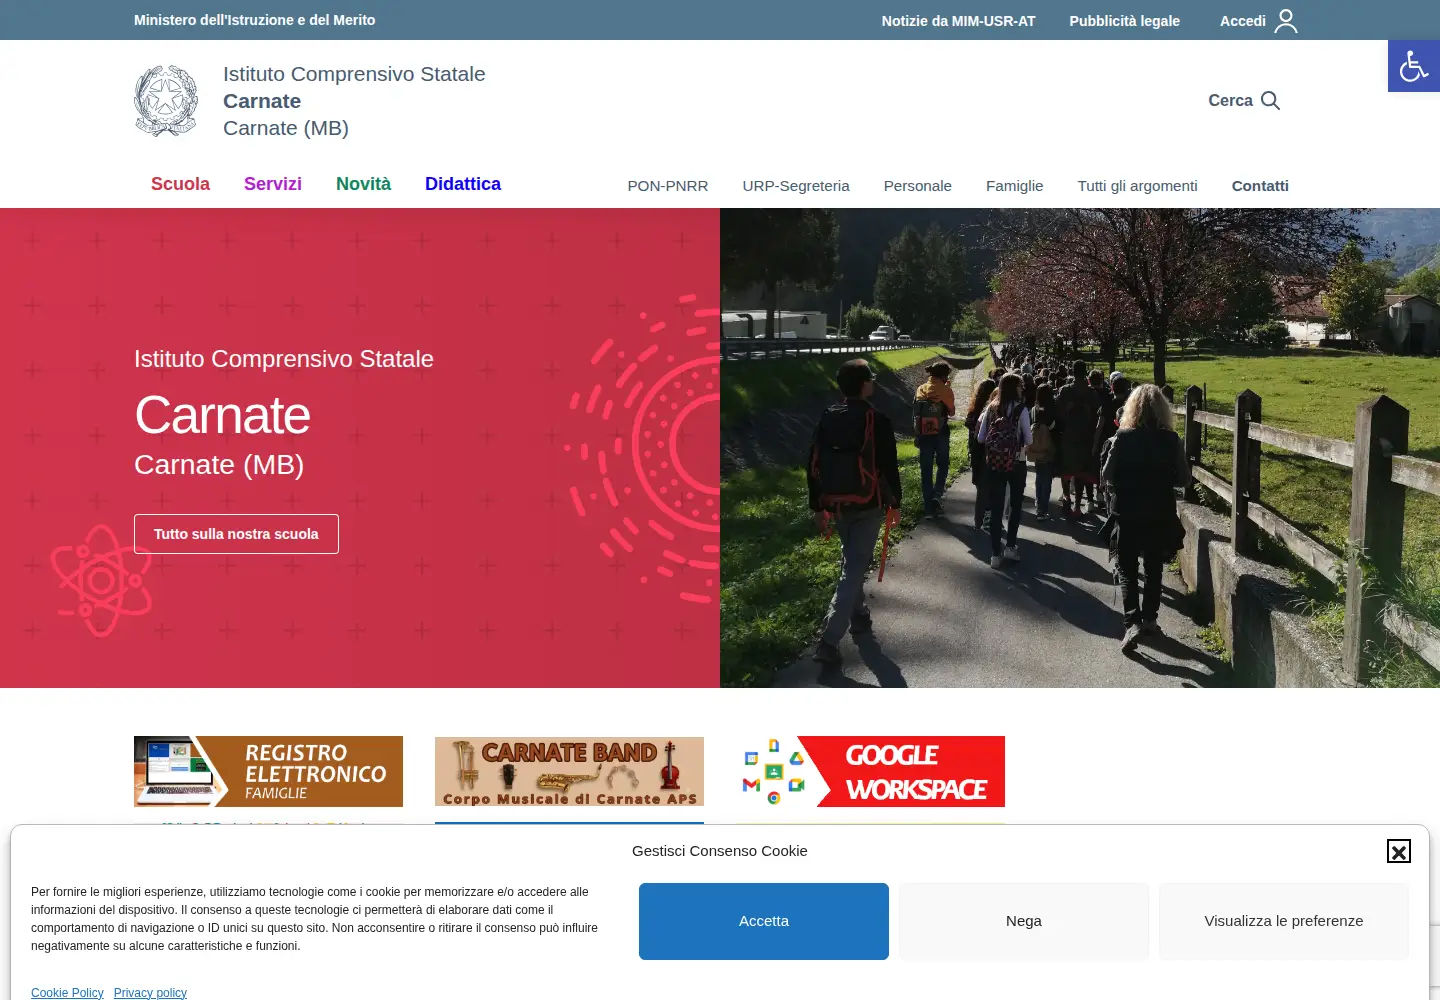The width and height of the screenshot is (1440, 1000).
Task: Open the Google Workspace banner
Action: [870, 771]
